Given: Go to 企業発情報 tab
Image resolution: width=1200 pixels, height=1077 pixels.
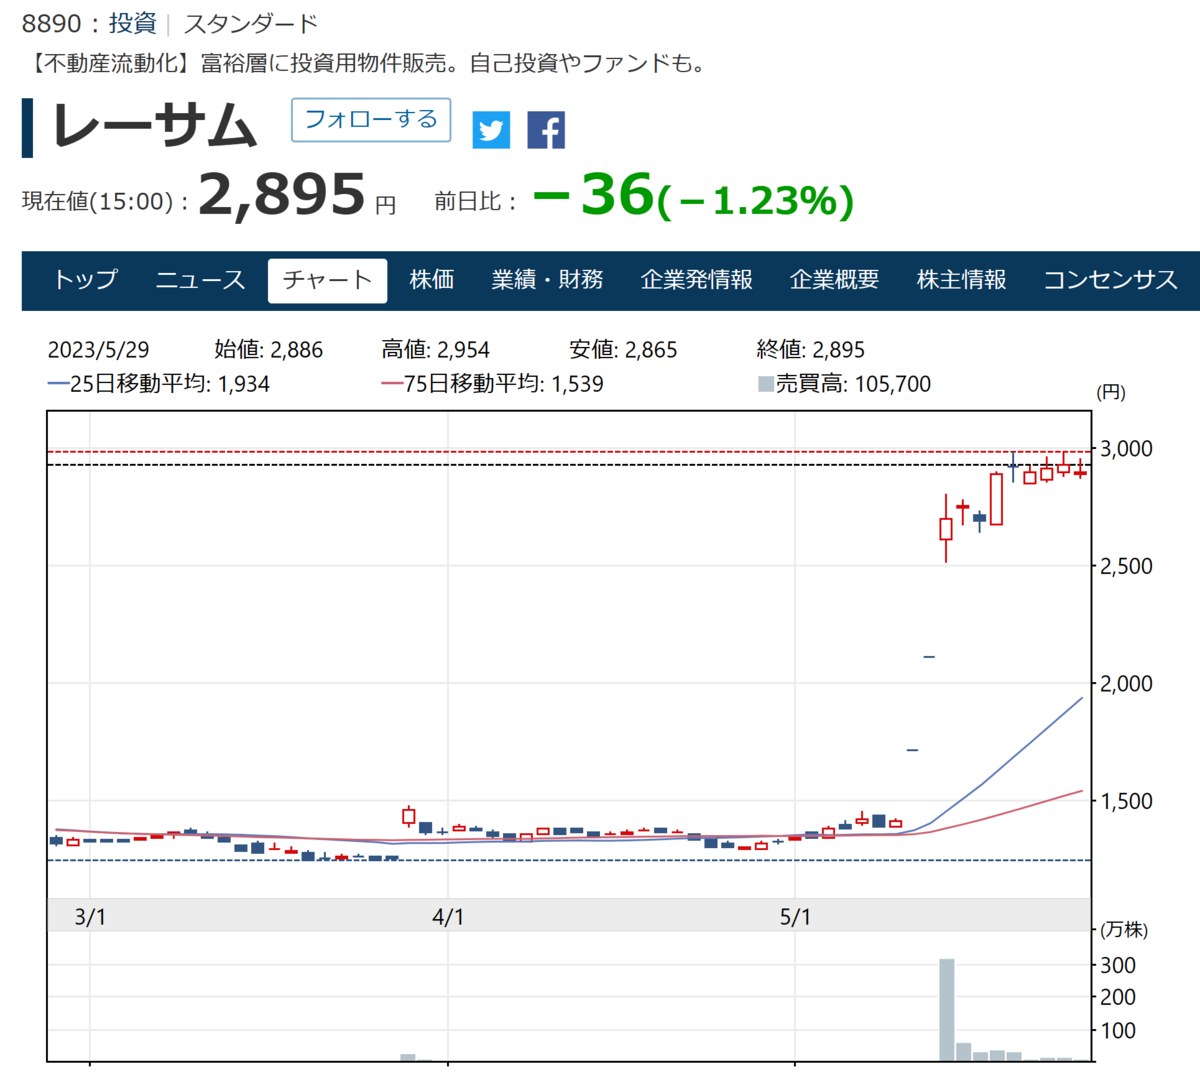Looking at the screenshot, I should tap(697, 280).
